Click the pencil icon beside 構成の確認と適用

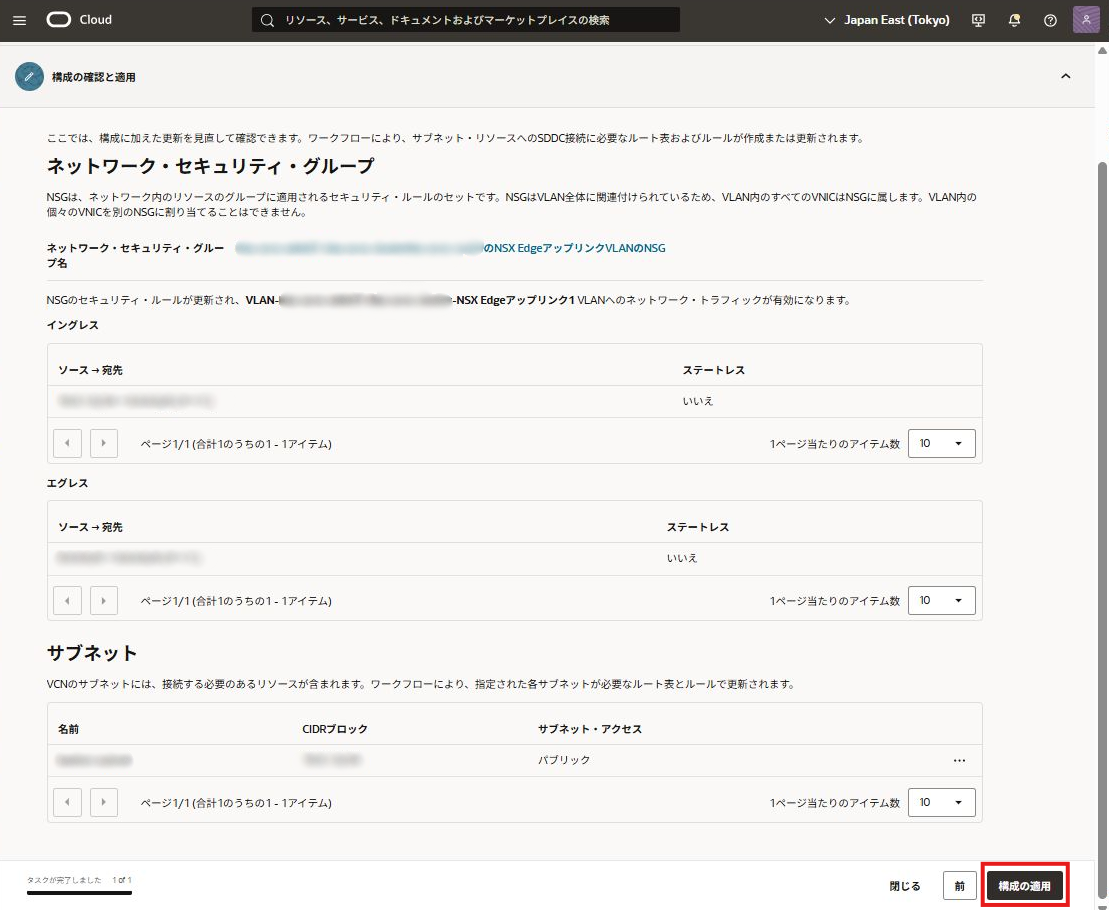(x=29, y=77)
